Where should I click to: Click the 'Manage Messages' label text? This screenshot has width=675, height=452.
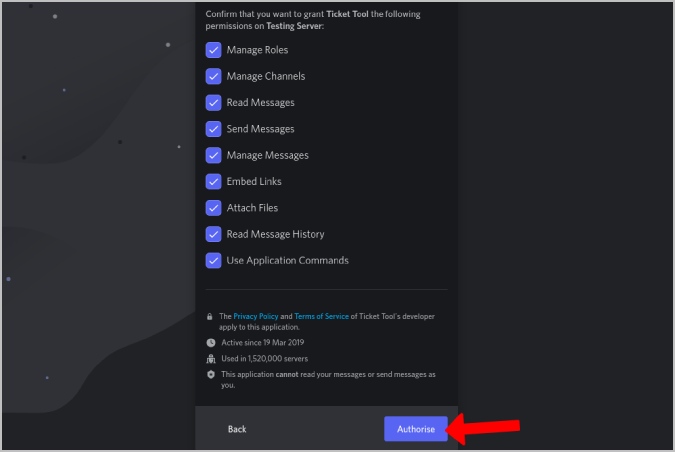pos(268,155)
